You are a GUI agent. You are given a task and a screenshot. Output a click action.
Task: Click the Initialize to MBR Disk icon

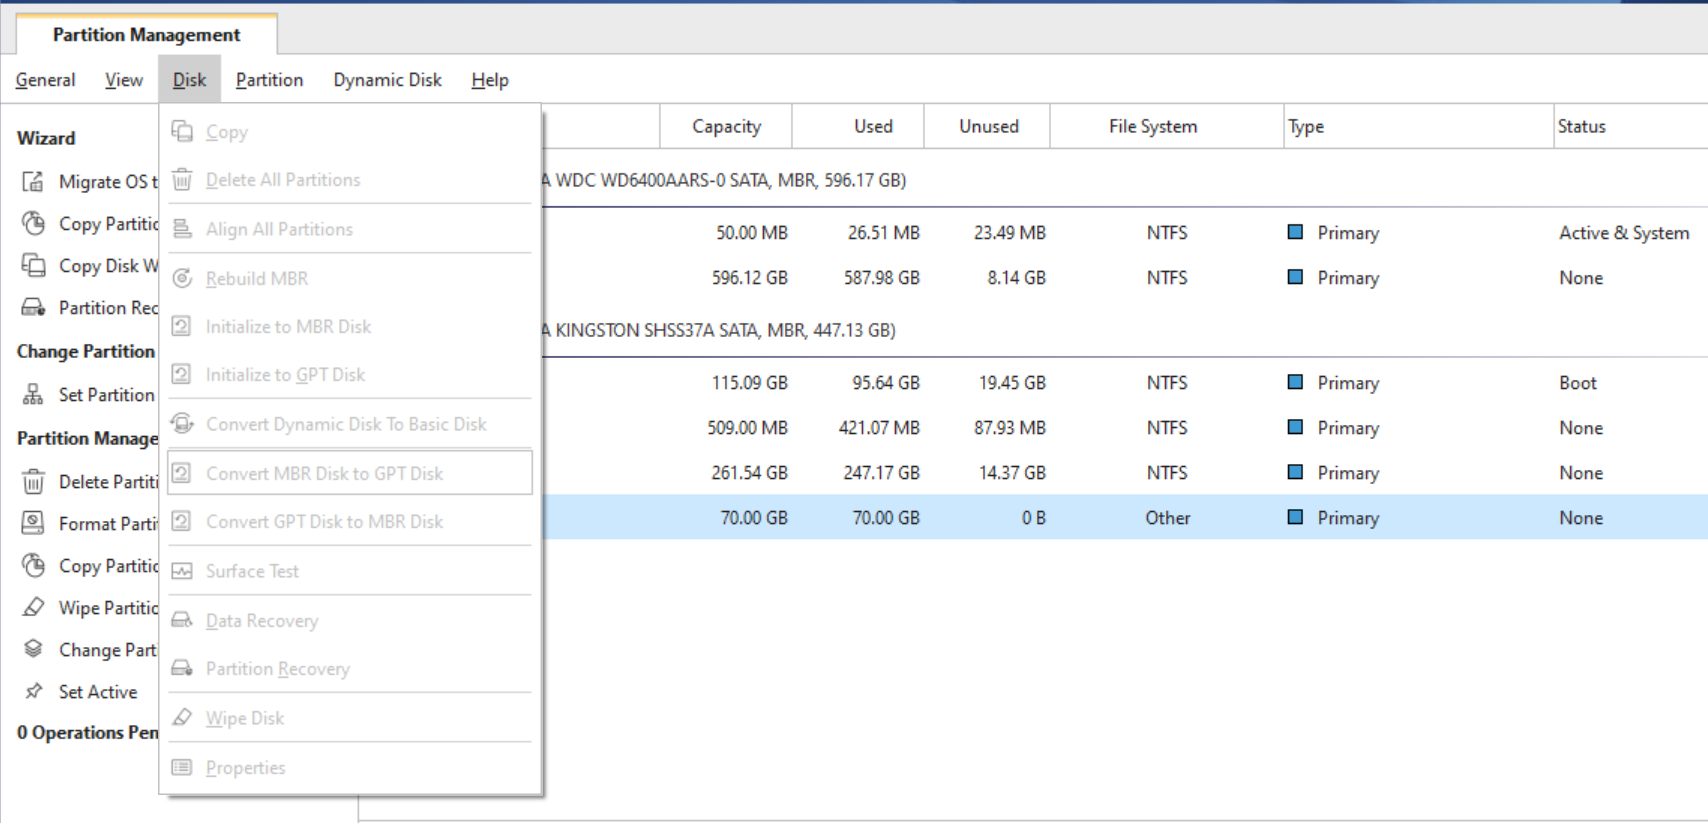(182, 326)
